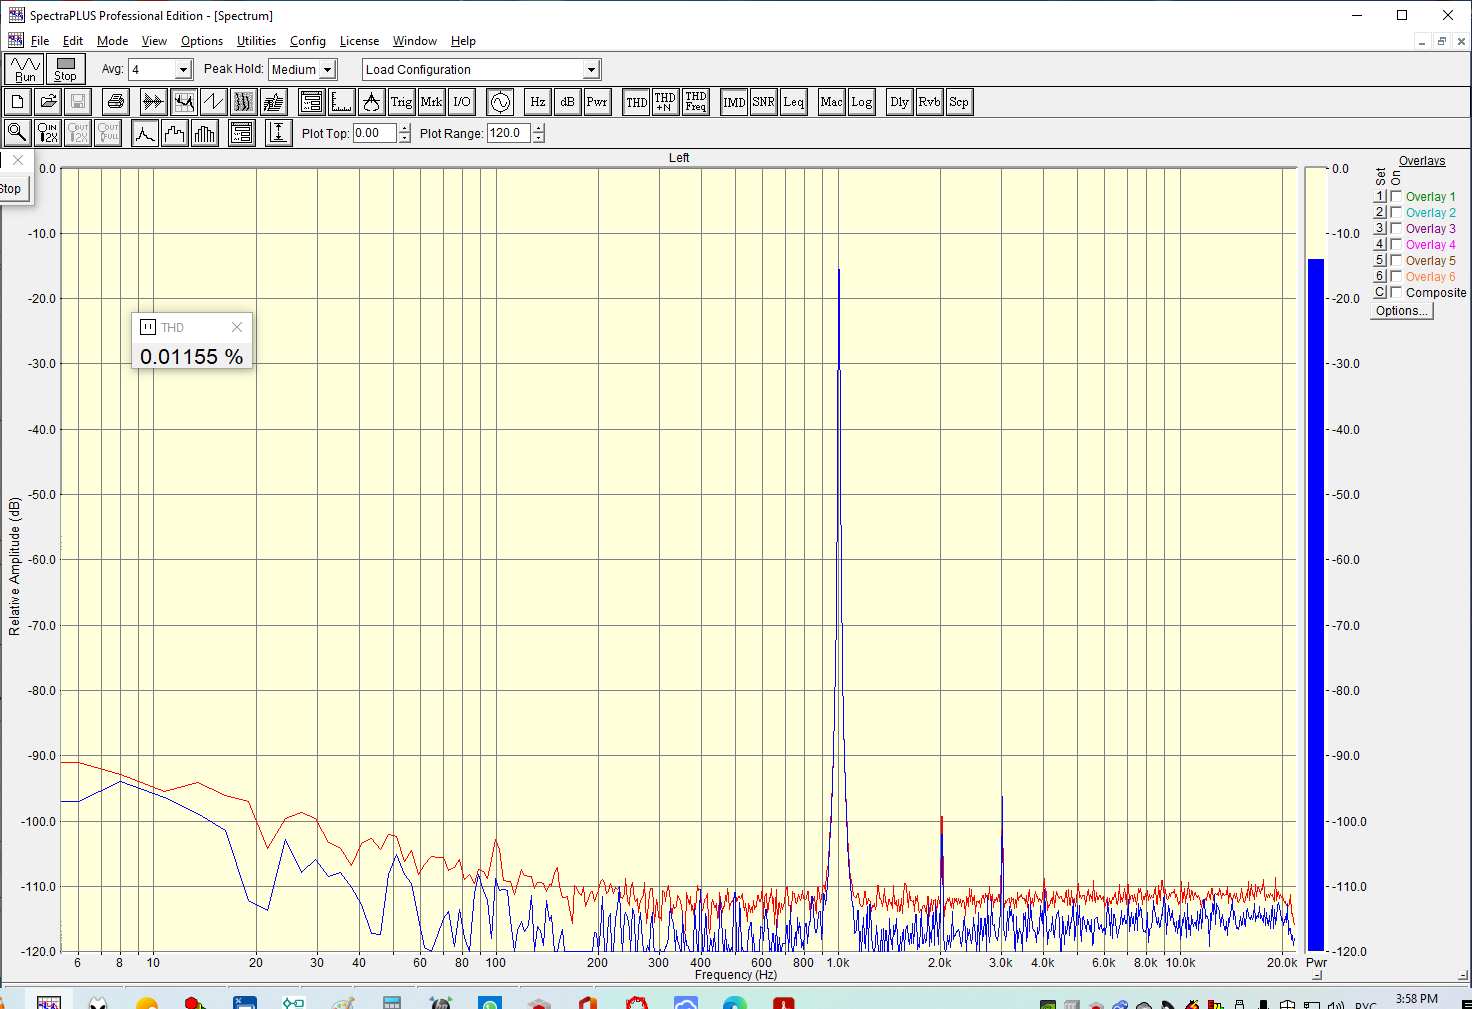Toggle the THD utility button
1472x1009 pixels.
(636, 102)
